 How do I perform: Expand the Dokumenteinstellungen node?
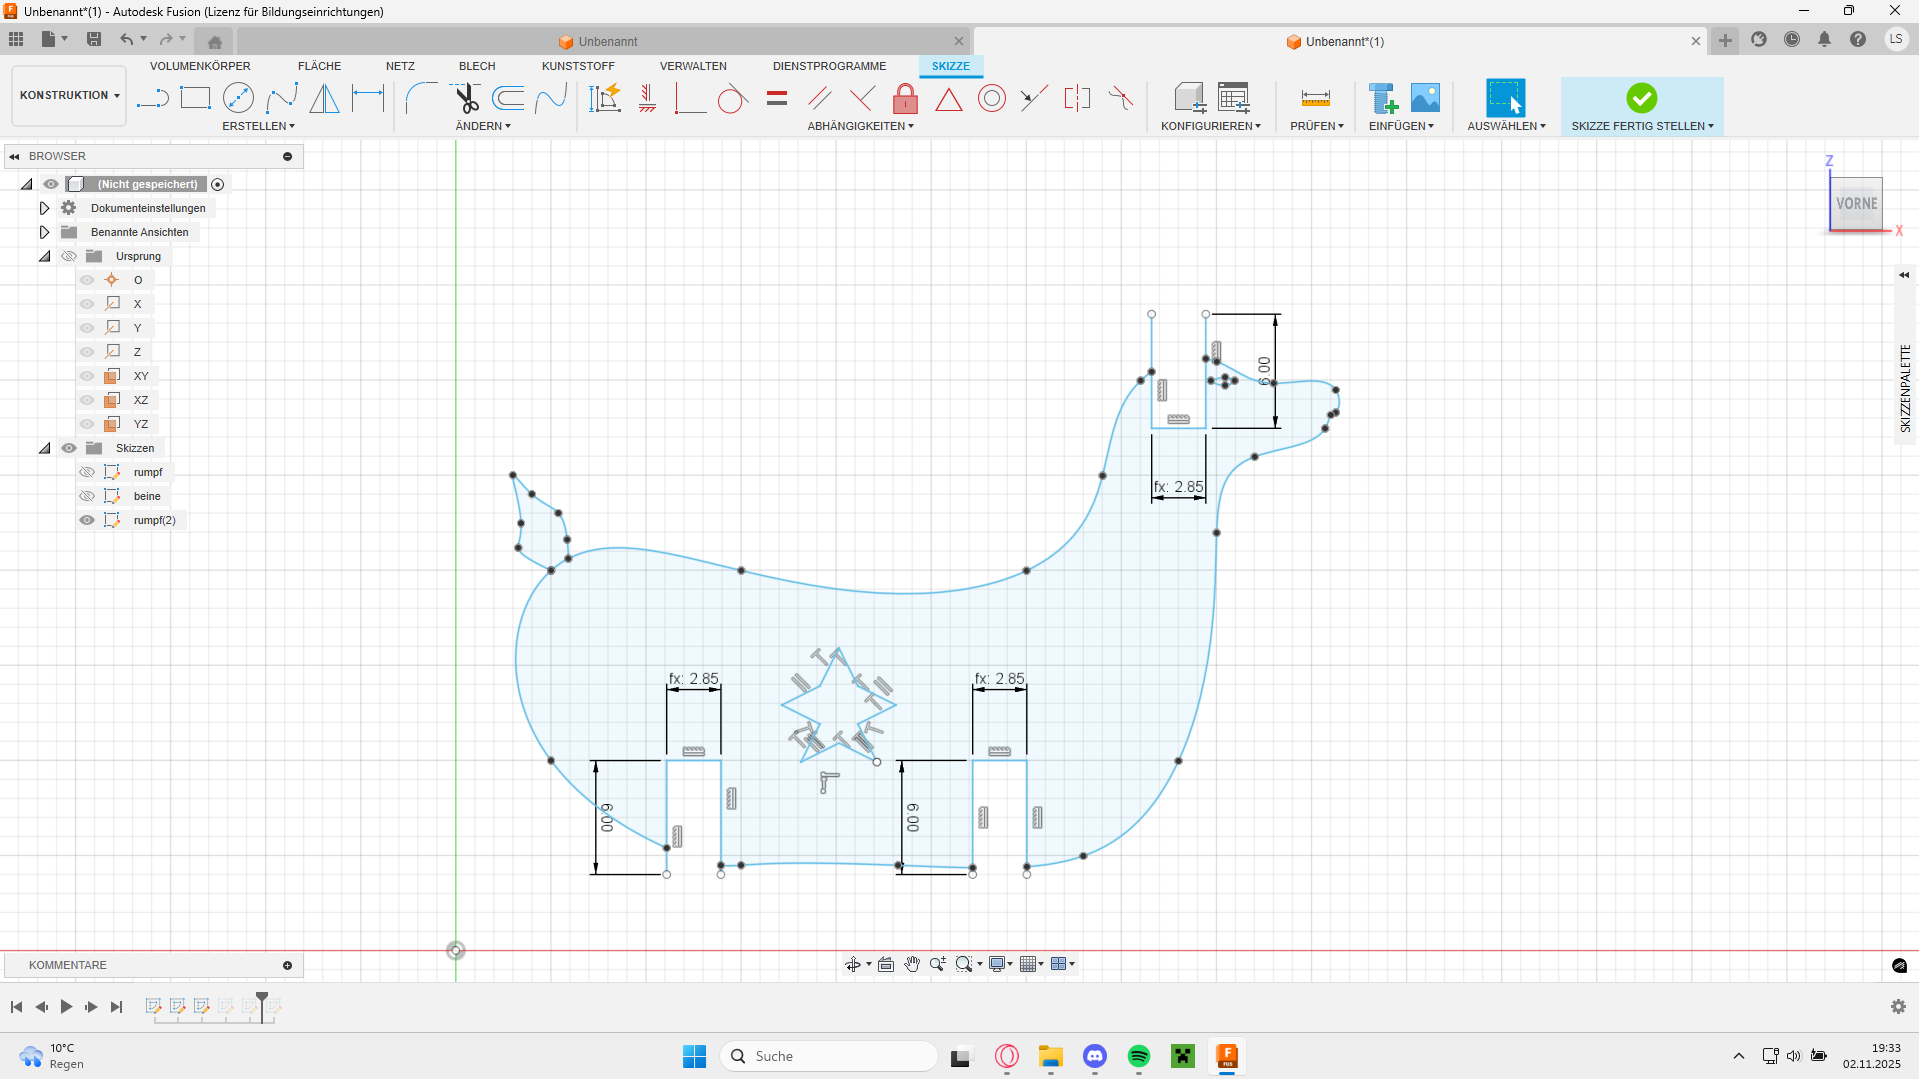click(x=44, y=208)
